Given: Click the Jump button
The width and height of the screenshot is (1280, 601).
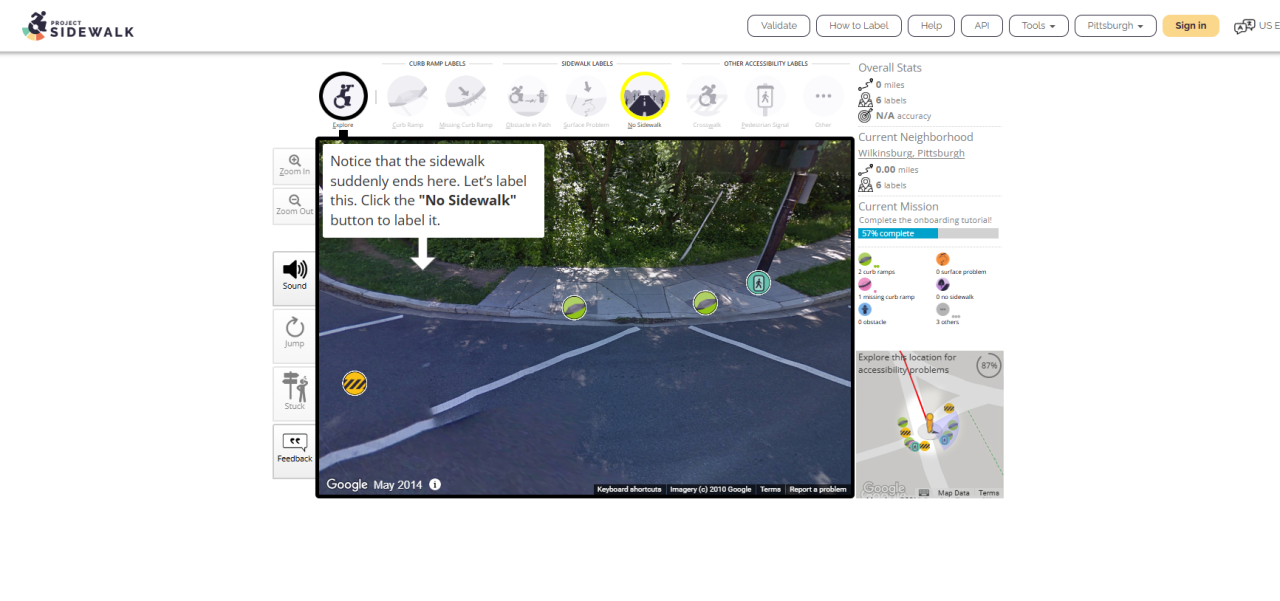Looking at the screenshot, I should pos(294,335).
